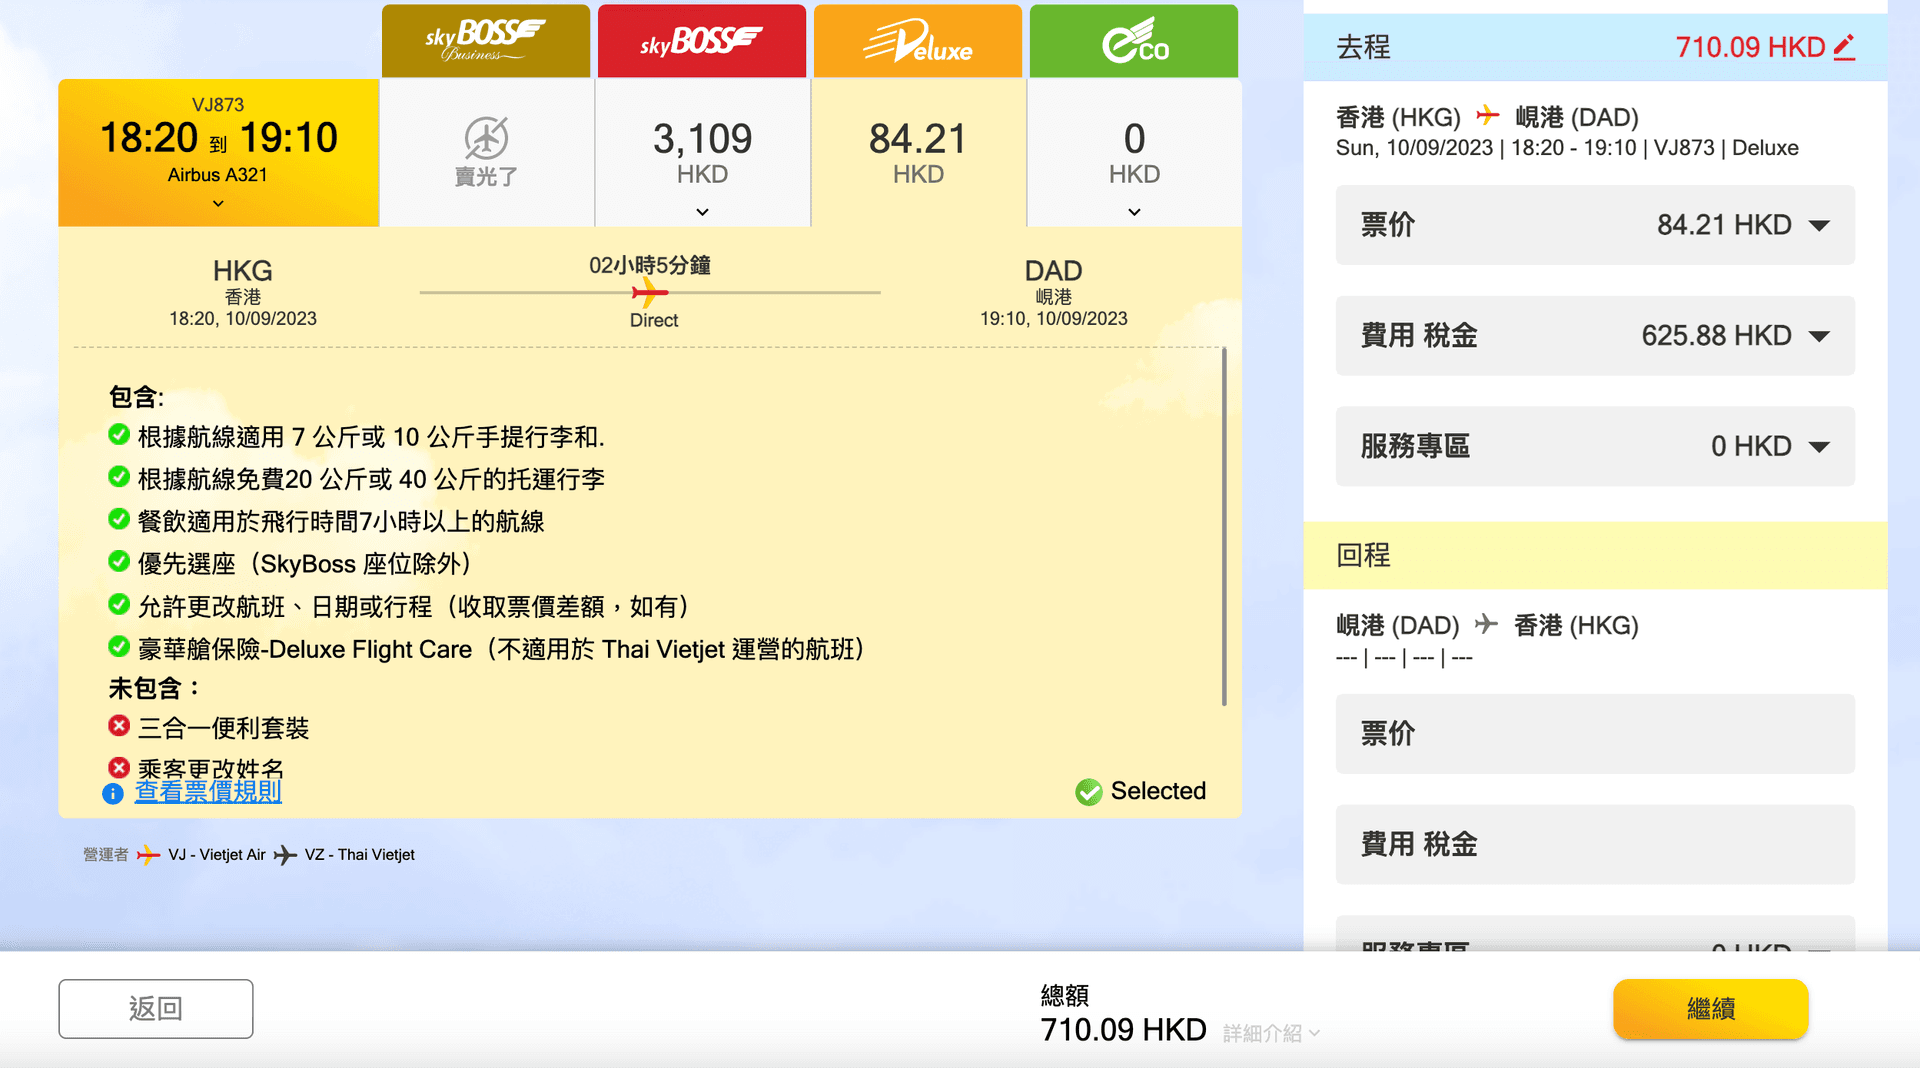Click the 回程 section header
1920x1068 pixels.
click(1595, 555)
